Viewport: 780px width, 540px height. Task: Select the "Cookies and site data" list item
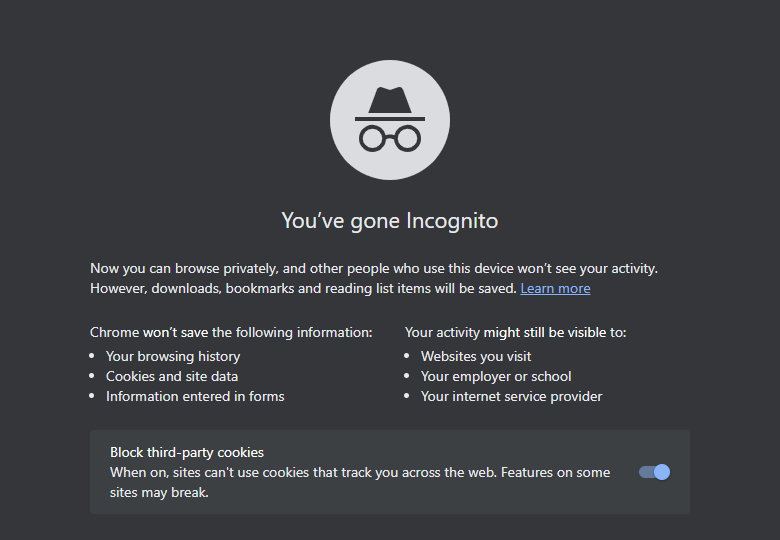(x=172, y=376)
